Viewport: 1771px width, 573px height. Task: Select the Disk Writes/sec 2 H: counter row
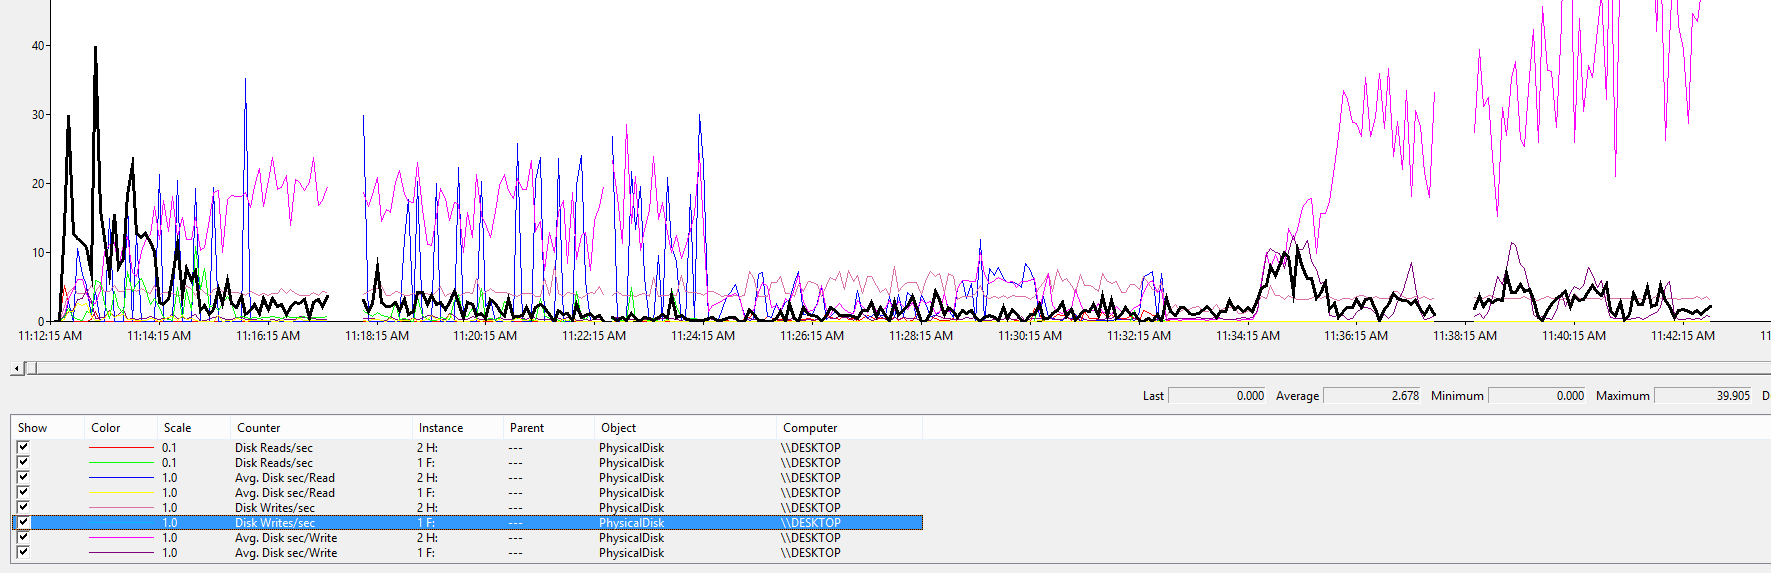point(275,508)
